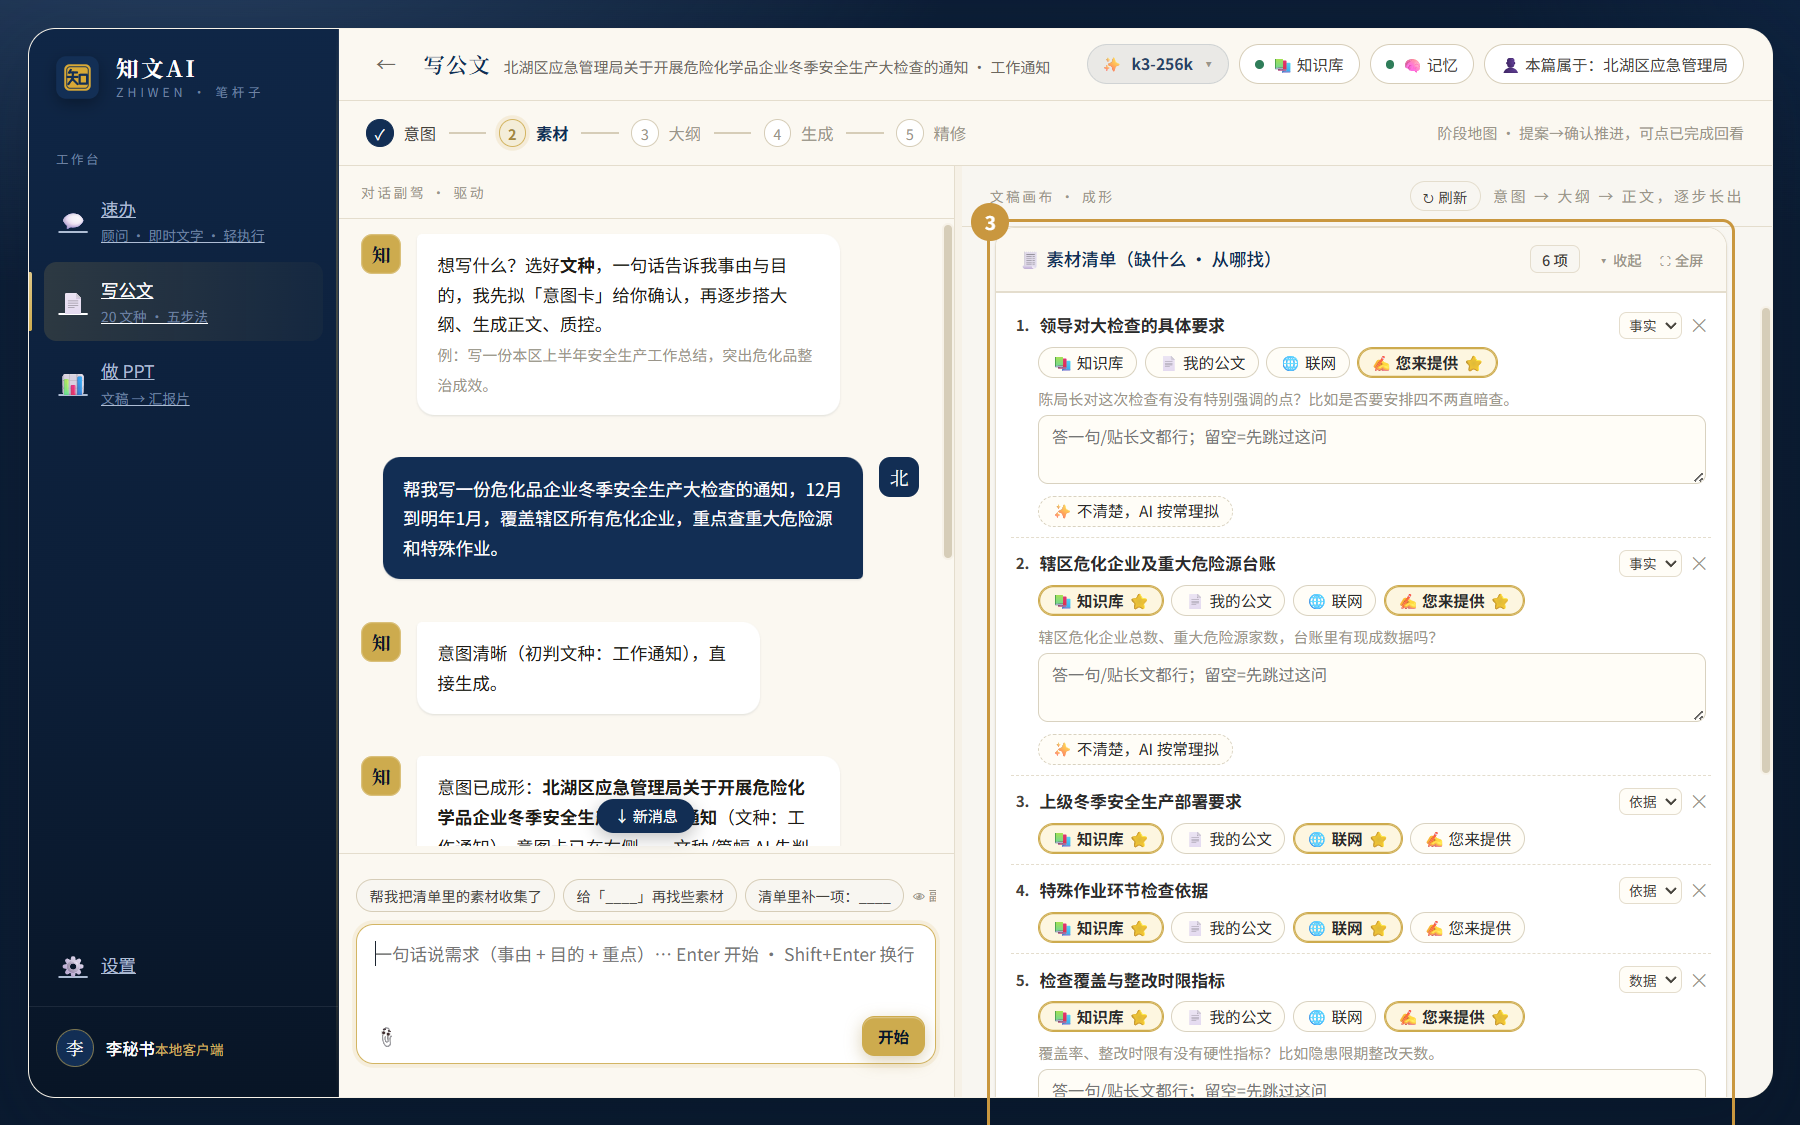Click 不清楚 AI 按常理拟 under item 1
This screenshot has width=1800, height=1125.
tap(1136, 511)
